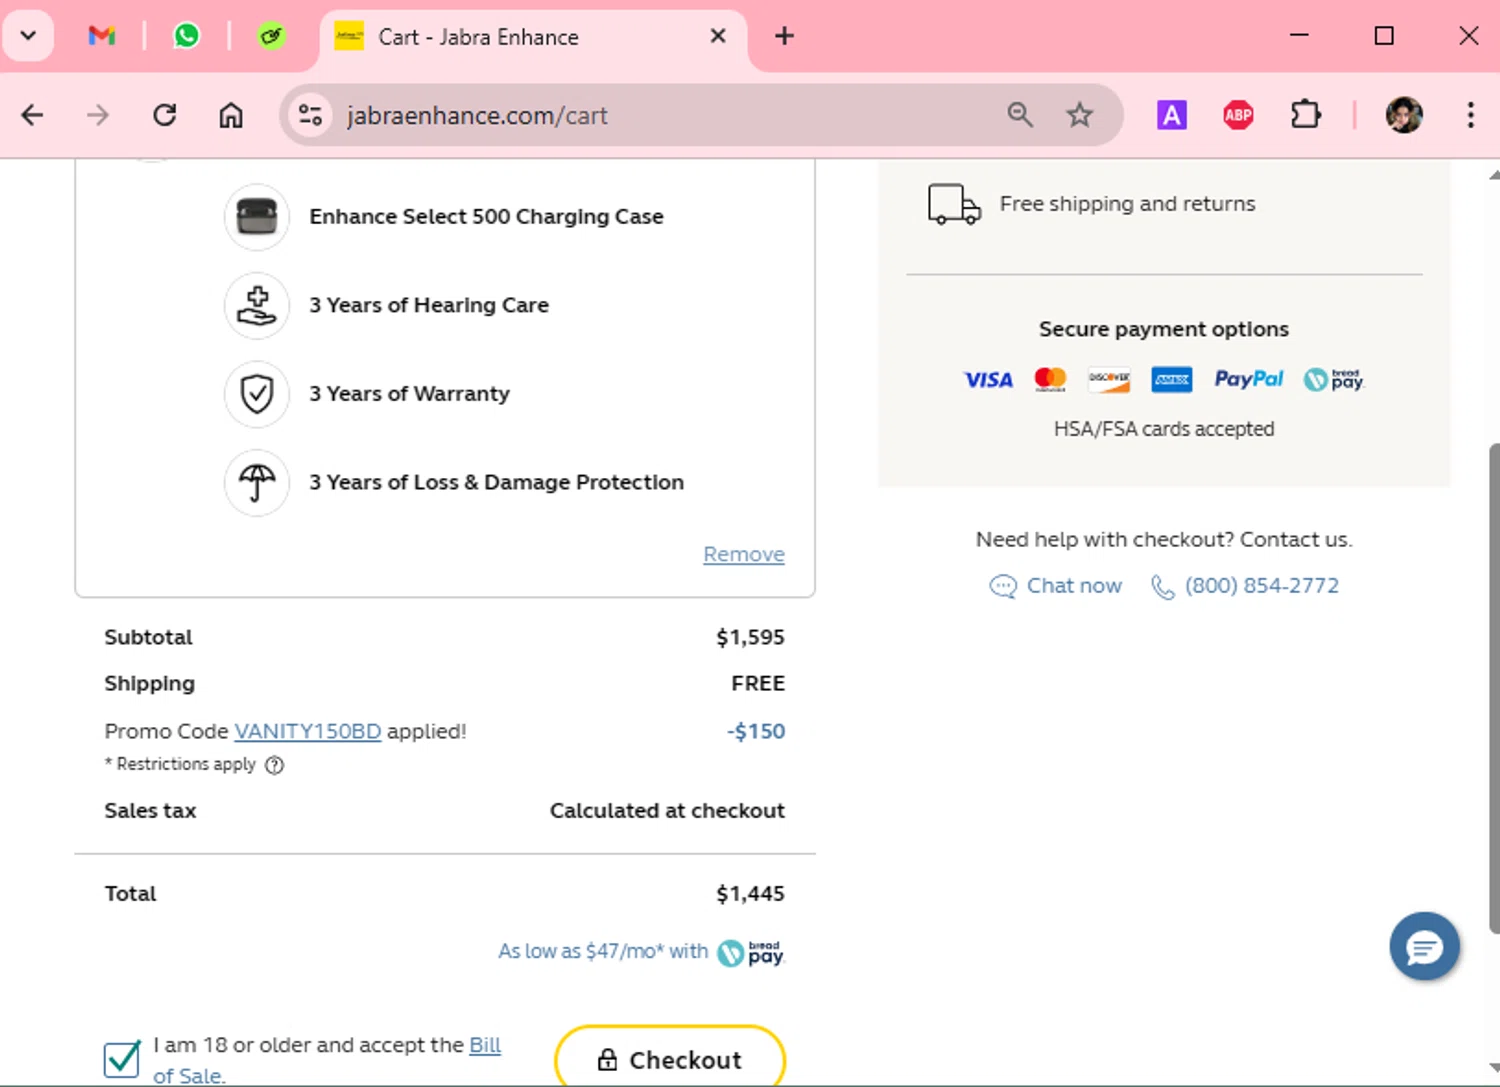
Task: Go back to previous page
Action: pyautogui.click(x=32, y=115)
